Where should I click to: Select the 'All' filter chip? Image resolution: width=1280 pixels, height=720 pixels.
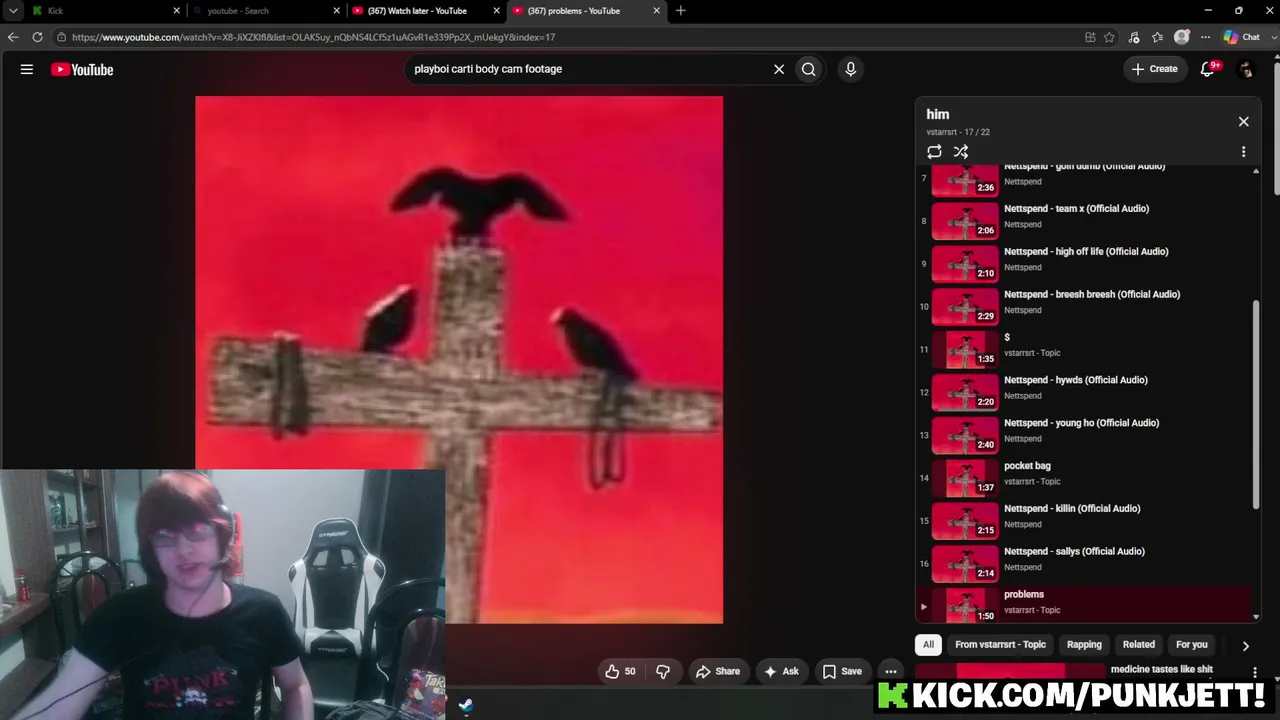(x=928, y=645)
